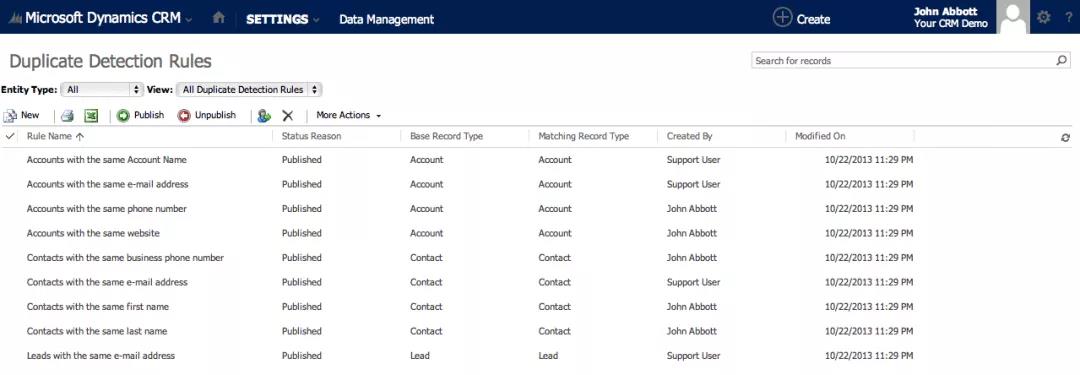Click 'John Abbott' in the same website row
Screen dimensions: 1080x375
click(x=692, y=233)
